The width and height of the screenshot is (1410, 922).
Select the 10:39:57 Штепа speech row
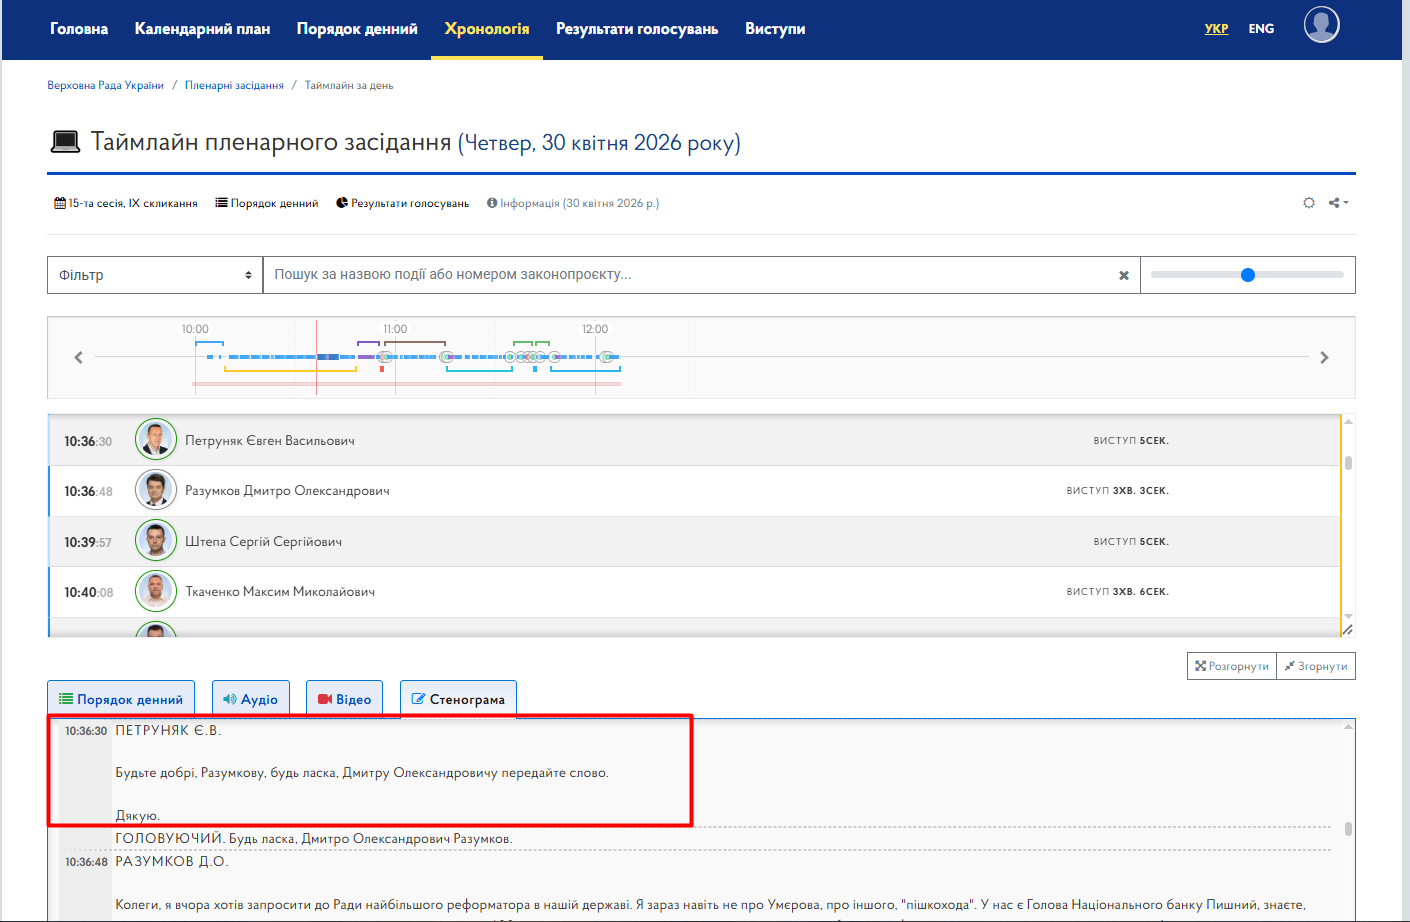(694, 541)
